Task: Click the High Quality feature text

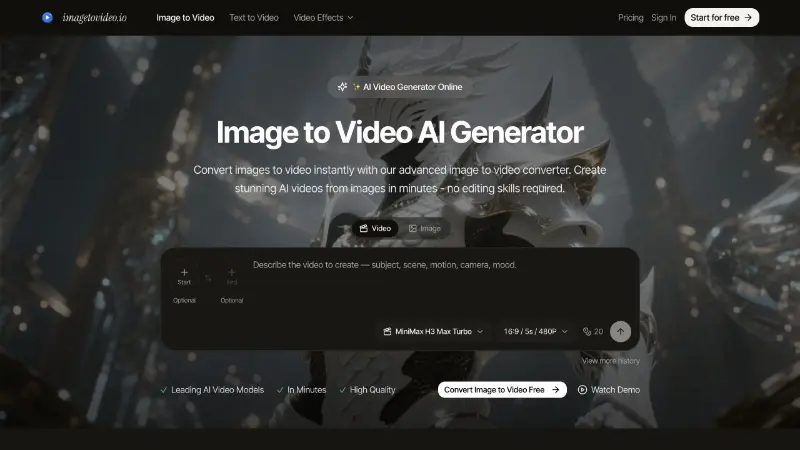Action: pyautogui.click(x=372, y=390)
